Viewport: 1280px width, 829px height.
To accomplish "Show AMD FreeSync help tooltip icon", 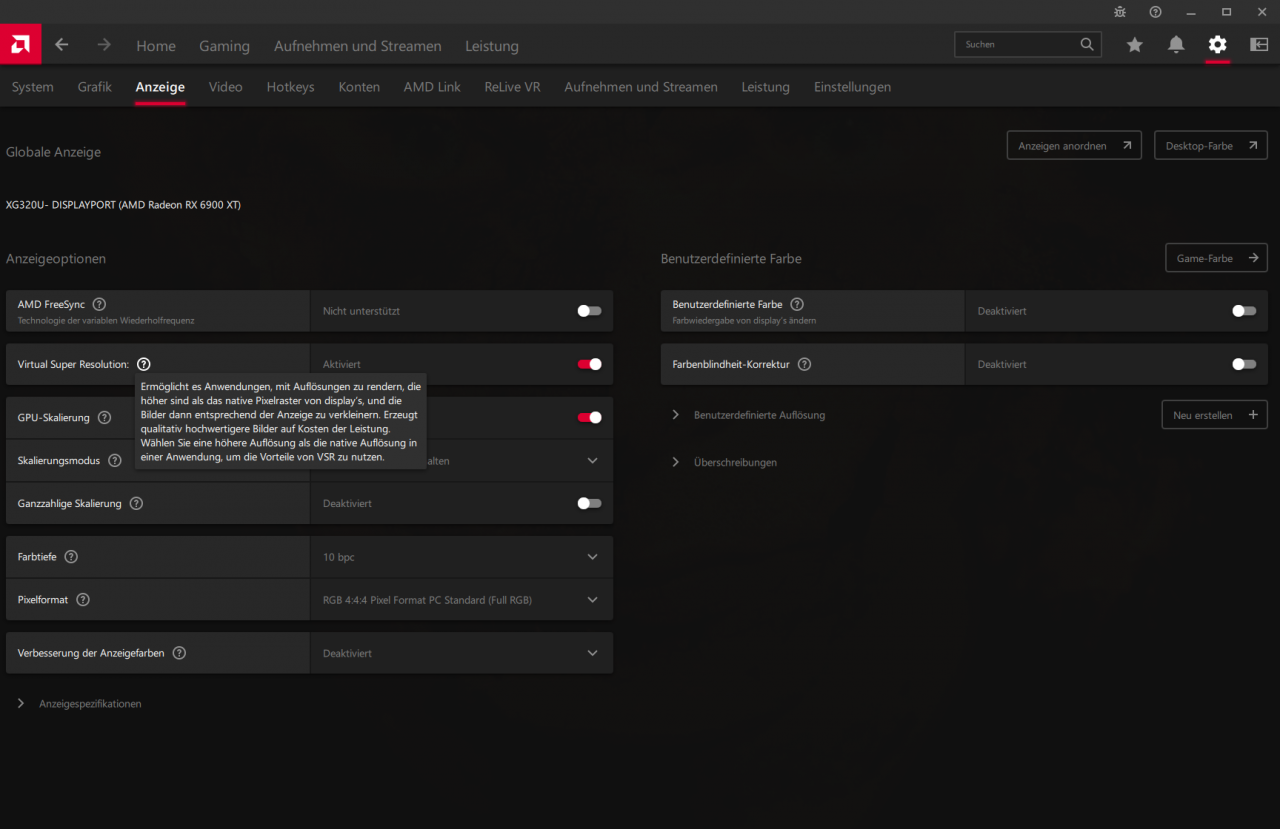I will (99, 304).
